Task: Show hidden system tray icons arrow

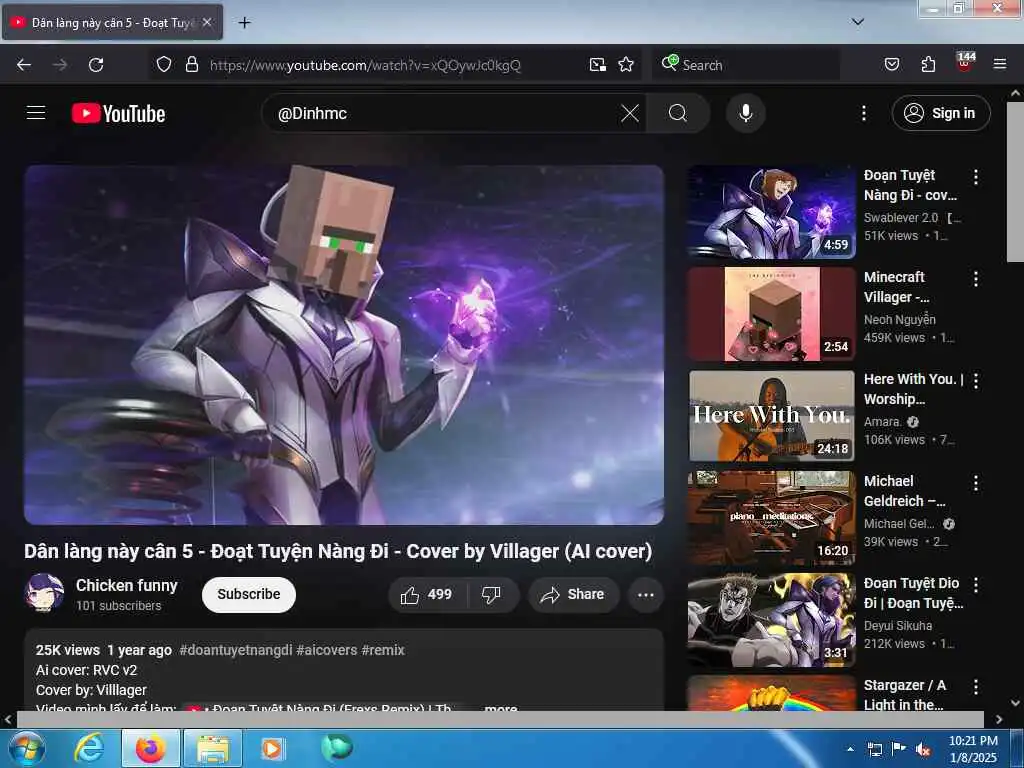Action: tap(850, 749)
